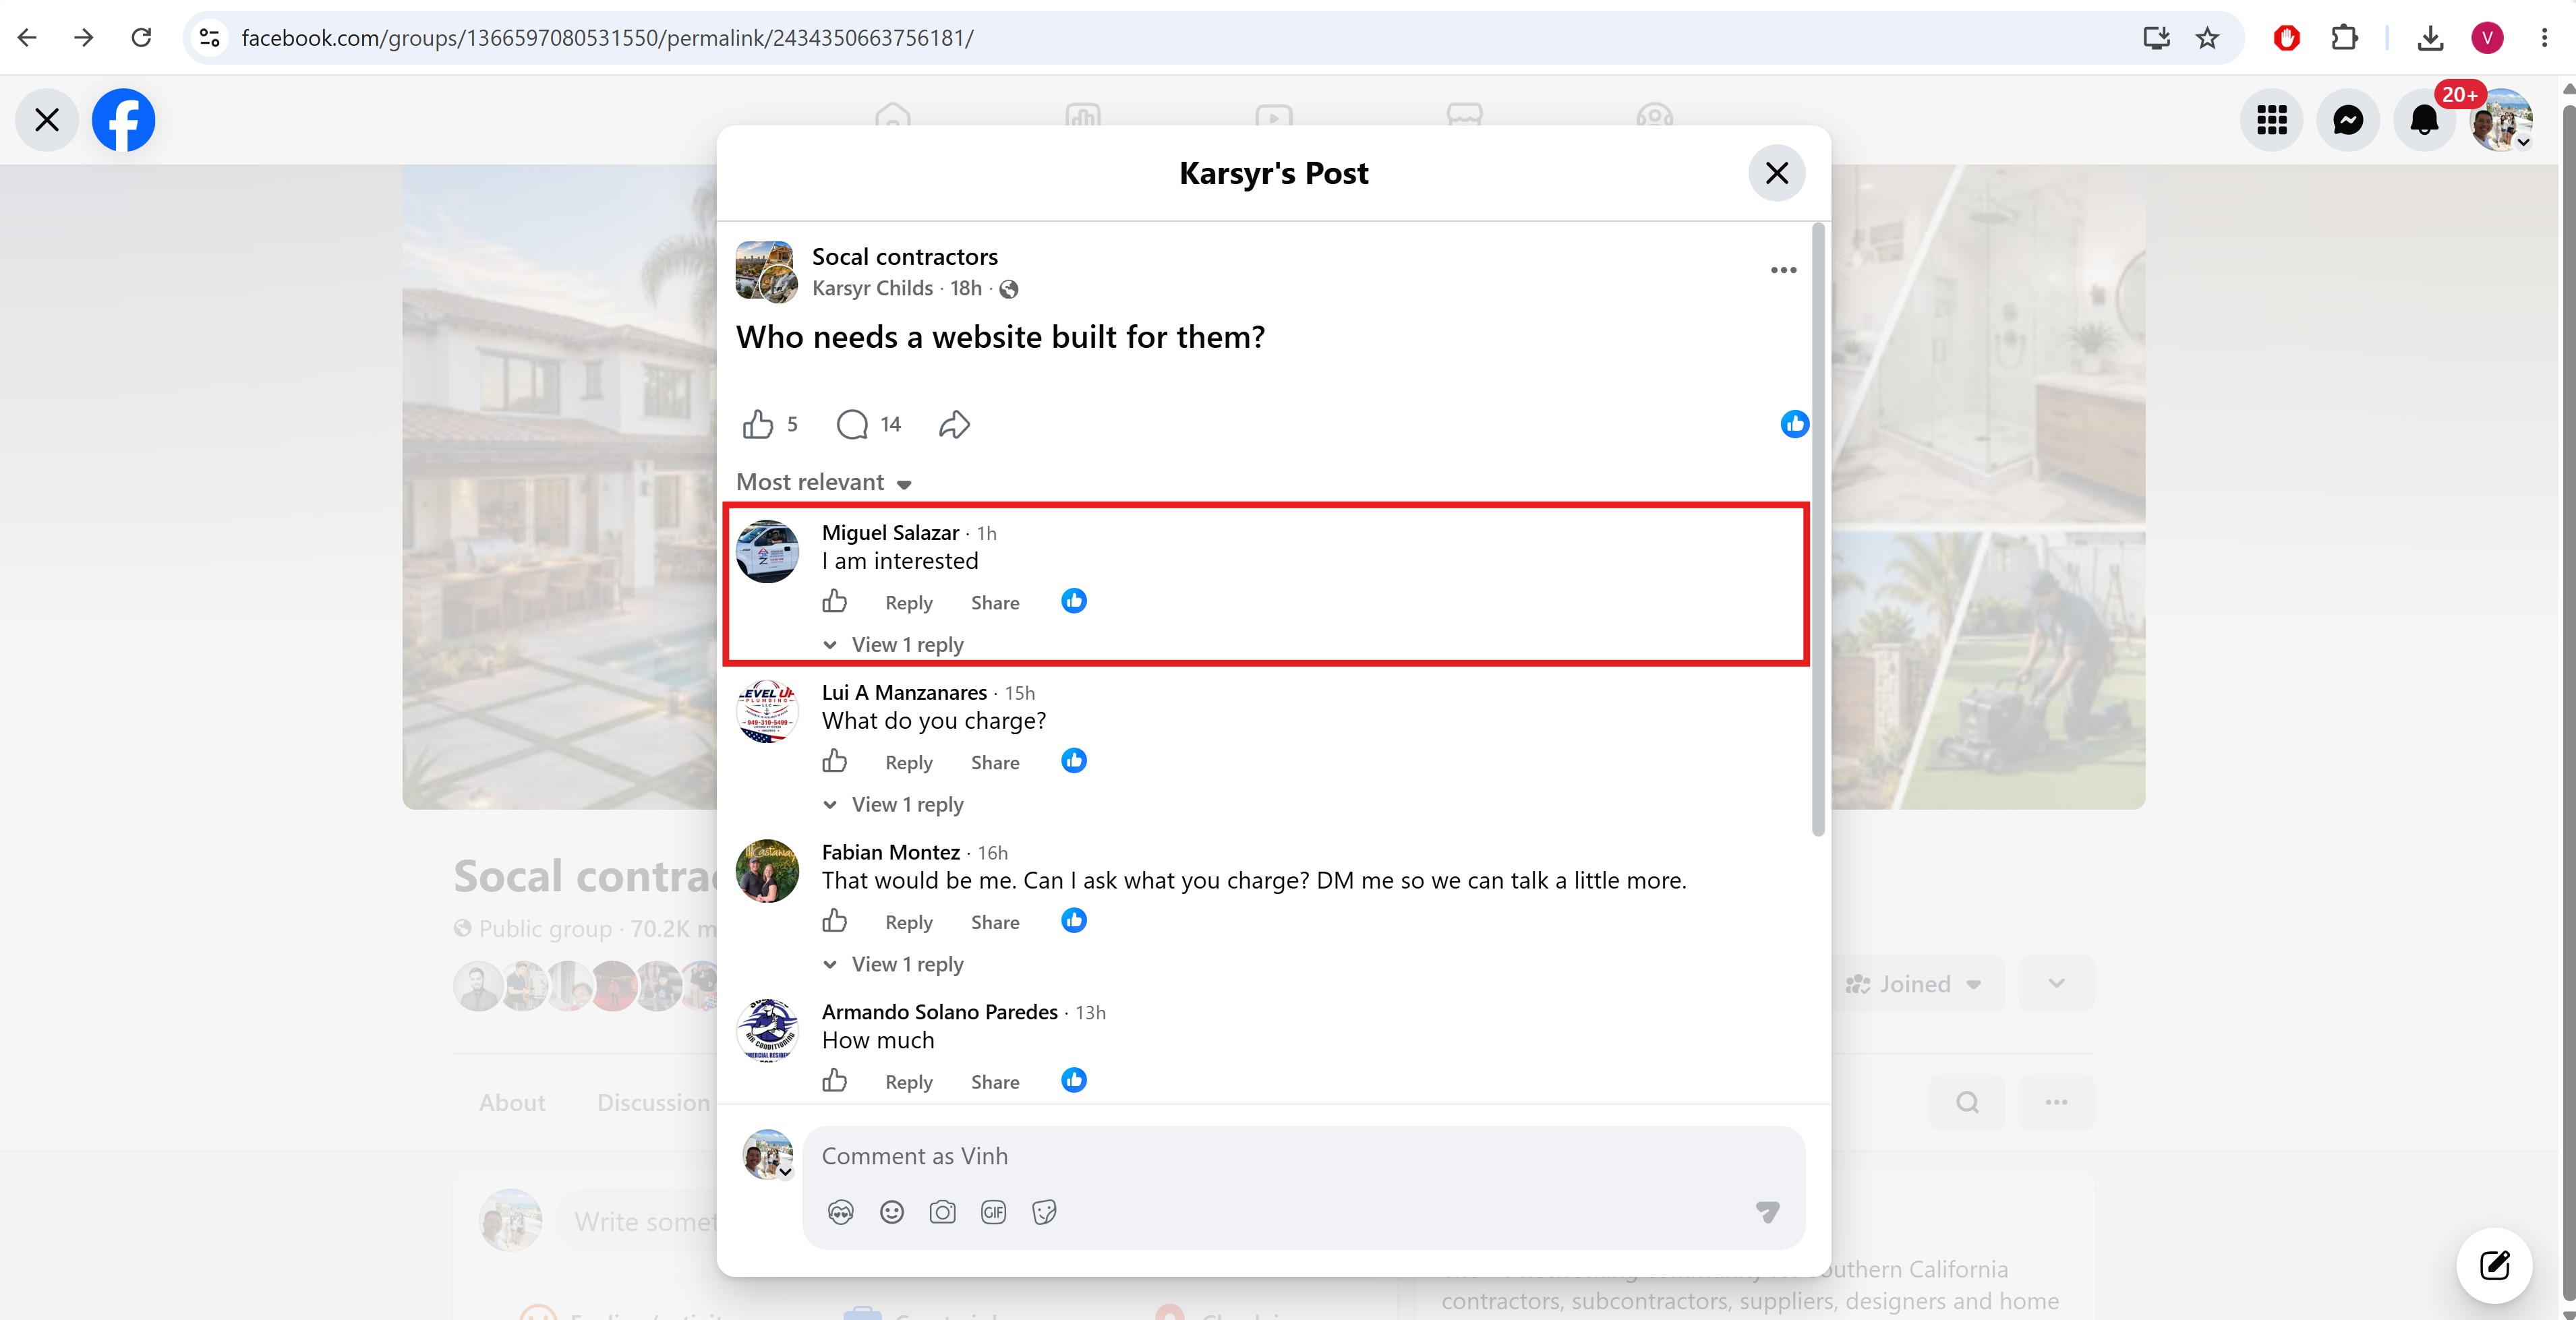This screenshot has width=2576, height=1320.
Task: Open the Chrome three-dot menu
Action: click(2544, 38)
